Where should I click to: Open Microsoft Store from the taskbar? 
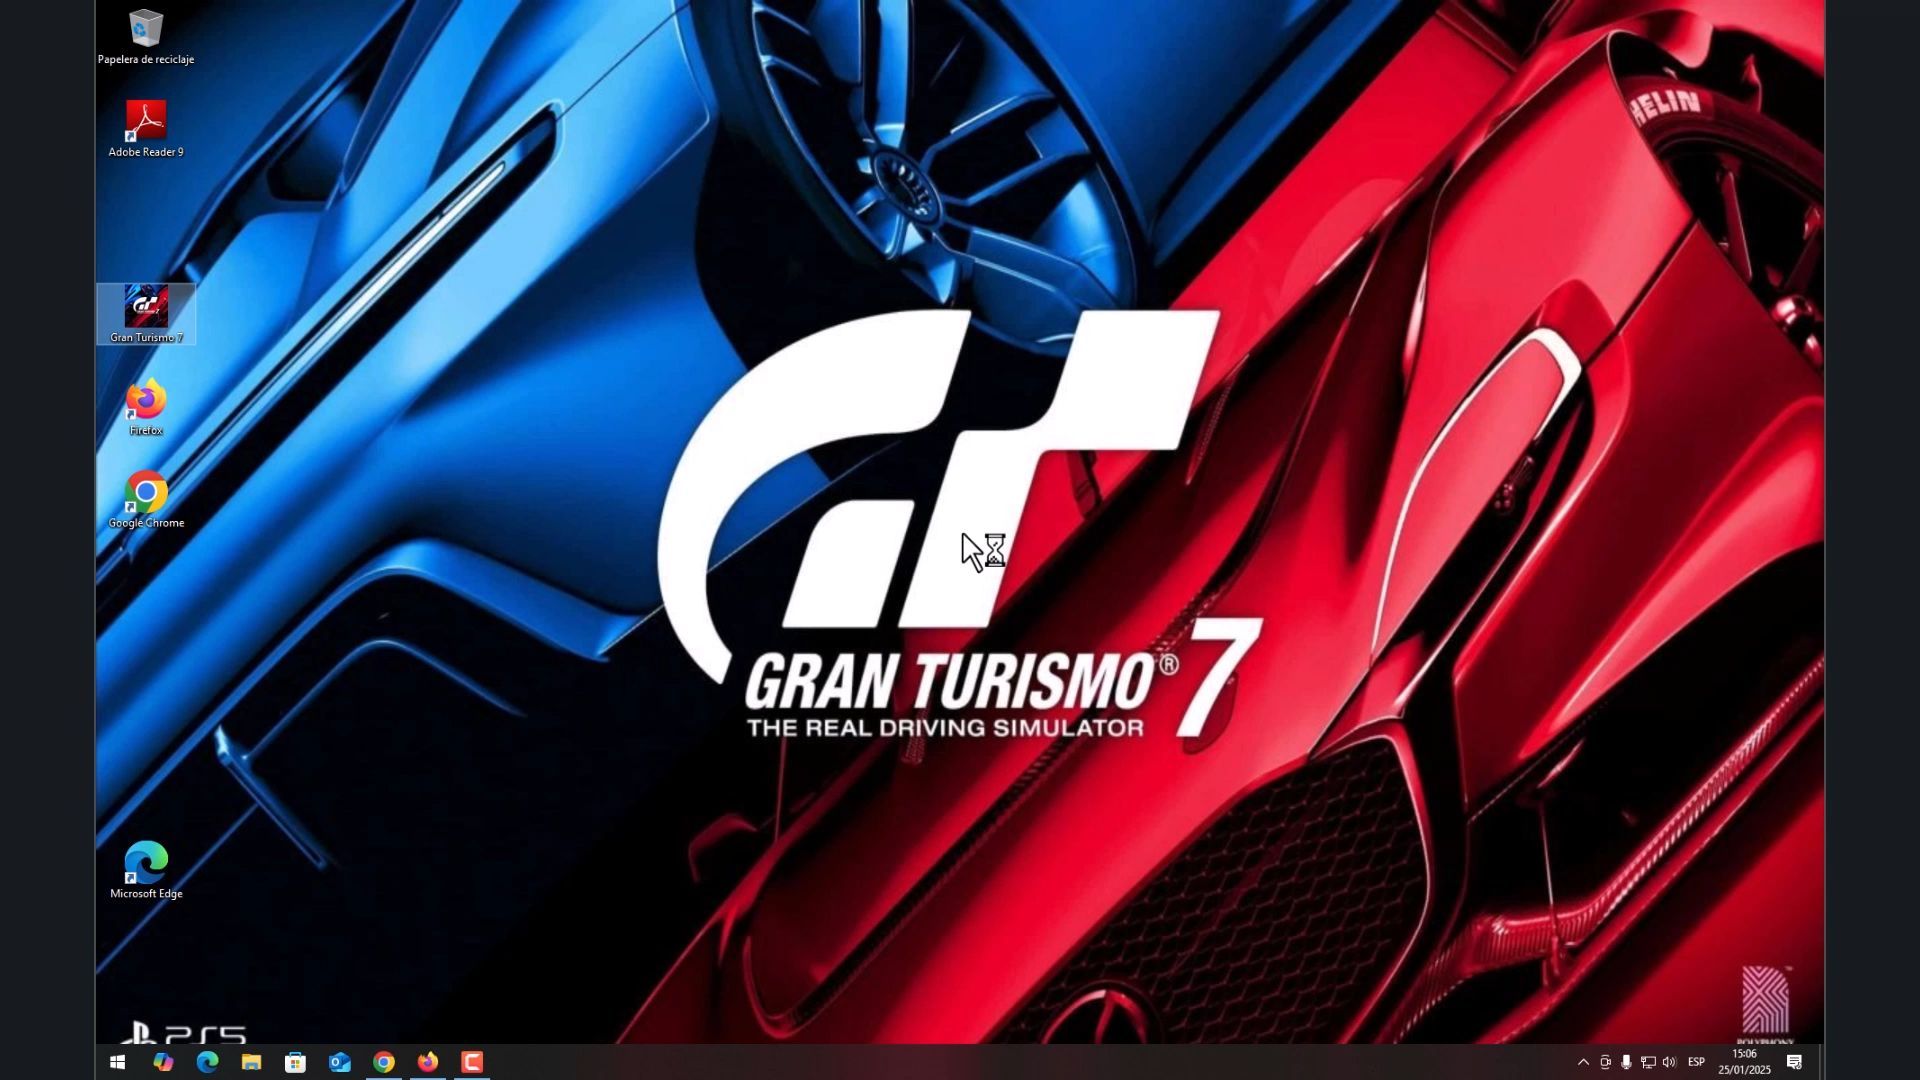pyautogui.click(x=295, y=1062)
